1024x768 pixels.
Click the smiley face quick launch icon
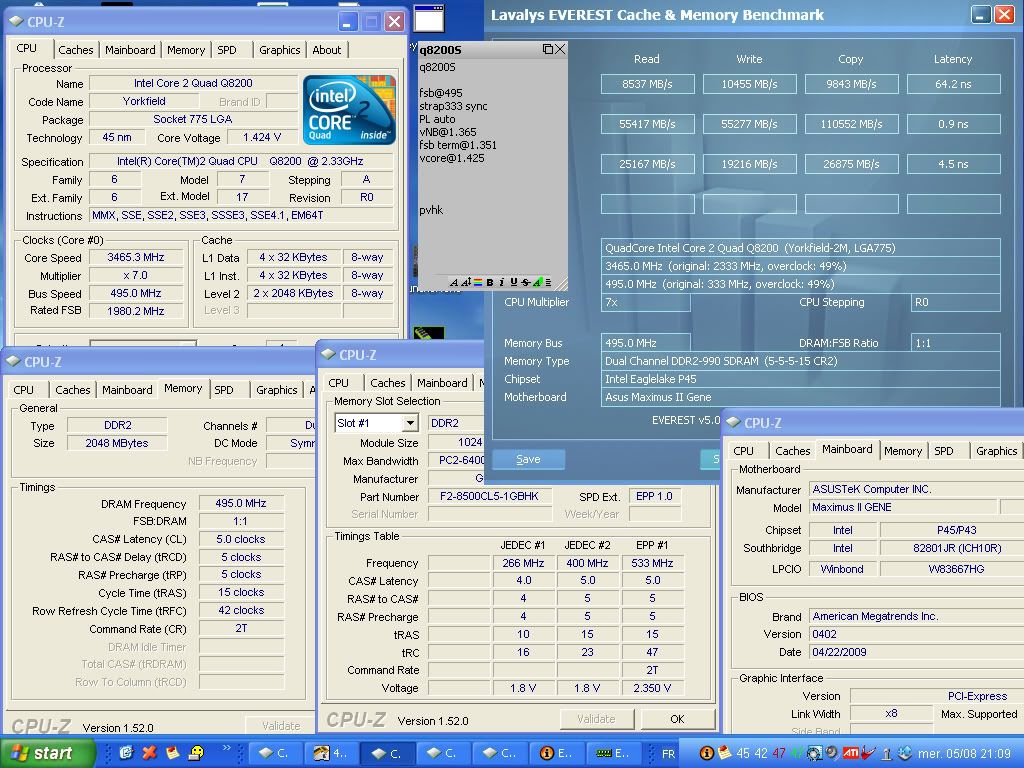[x=197, y=753]
